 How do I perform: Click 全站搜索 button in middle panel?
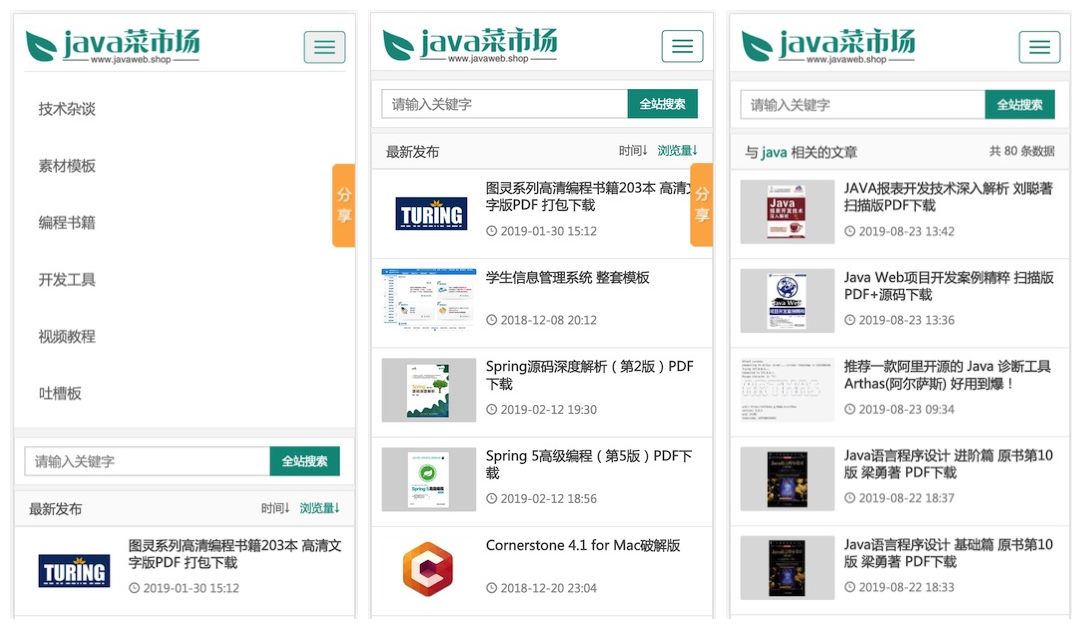coord(662,104)
